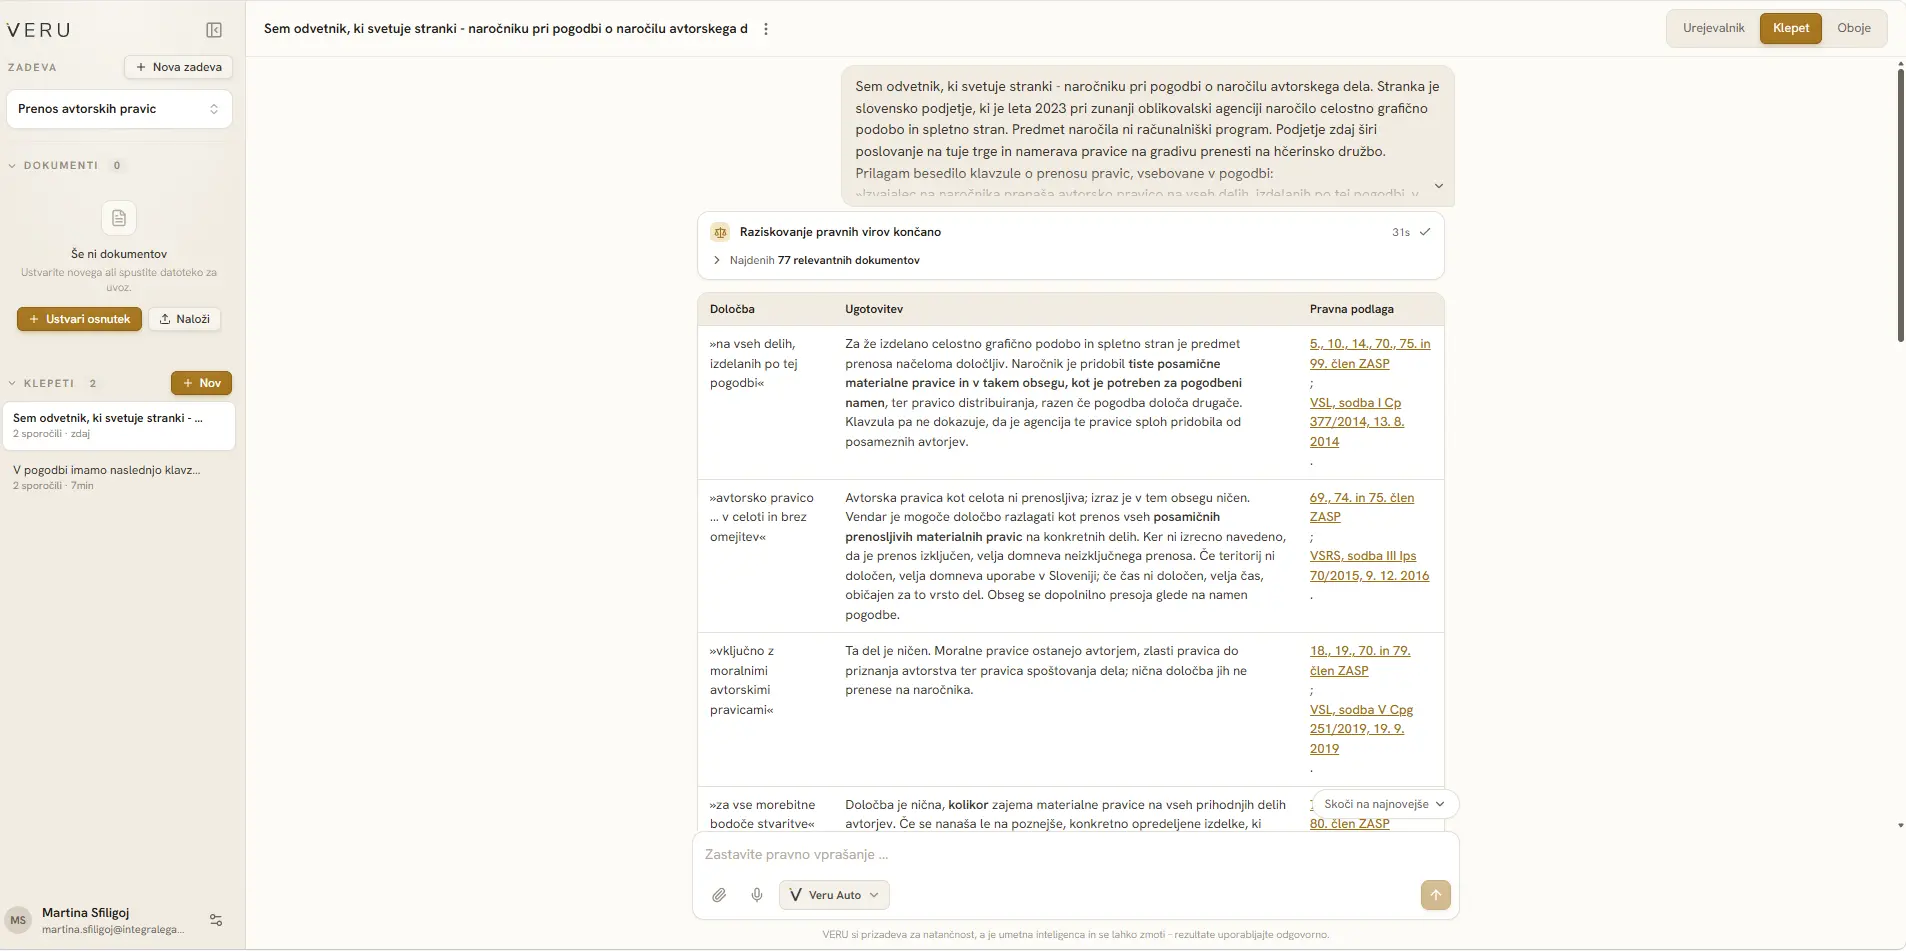Click user name Martina Sfiligoj
The height and width of the screenshot is (951, 1906).
(x=85, y=912)
